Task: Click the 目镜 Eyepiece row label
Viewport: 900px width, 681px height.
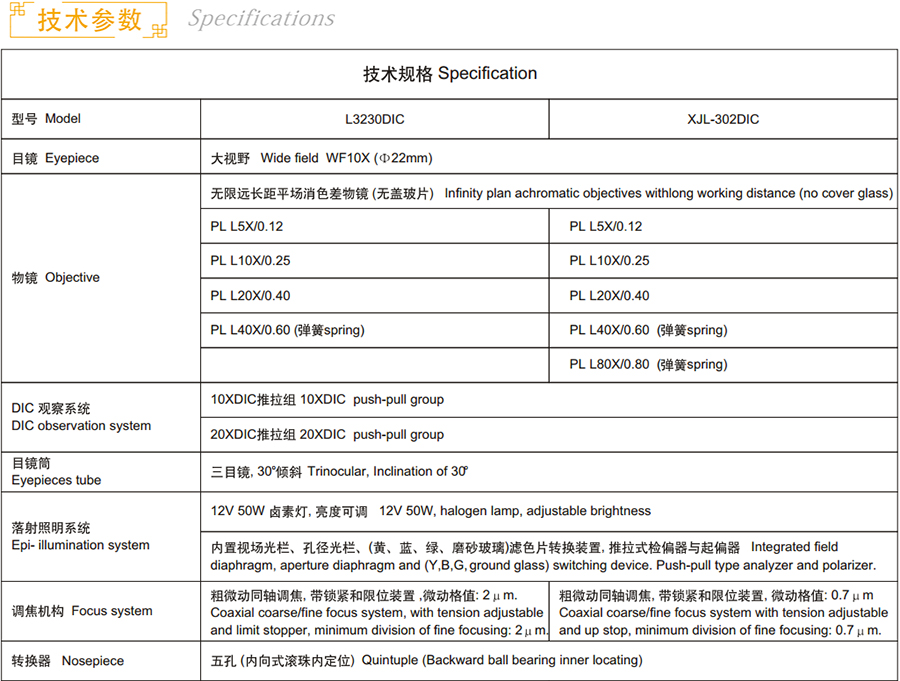Action: [x=55, y=158]
